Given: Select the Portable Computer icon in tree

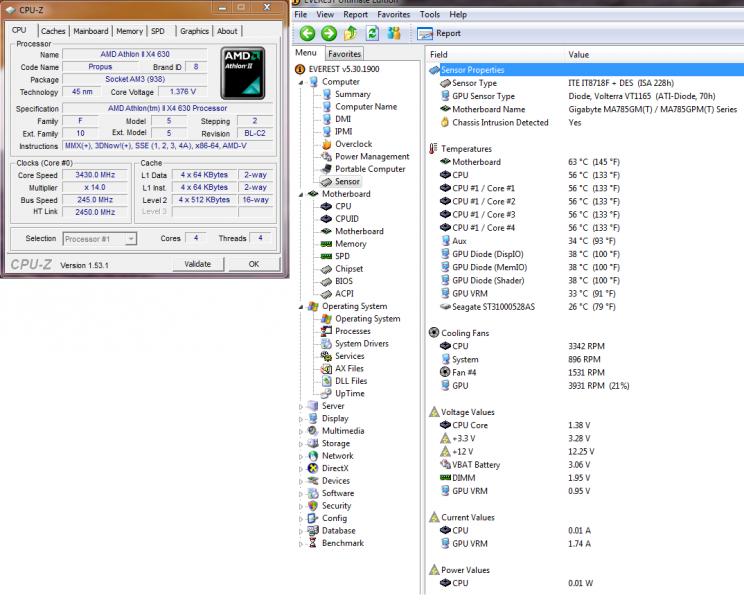Looking at the screenshot, I should [x=326, y=169].
